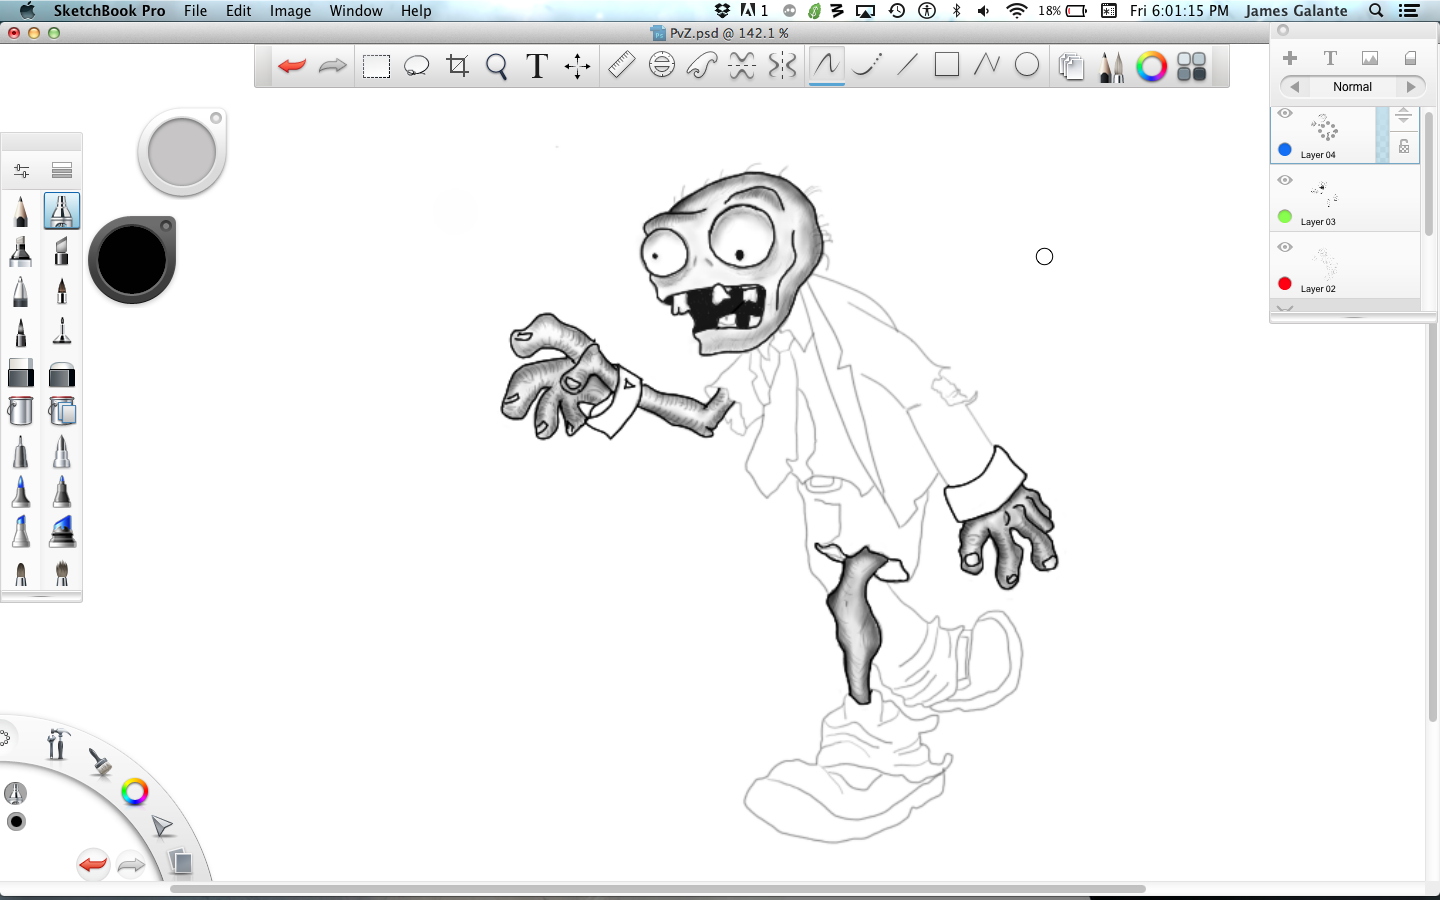The image size is (1440, 900).
Task: Pick the Move/Transform layer tool
Action: [577, 67]
